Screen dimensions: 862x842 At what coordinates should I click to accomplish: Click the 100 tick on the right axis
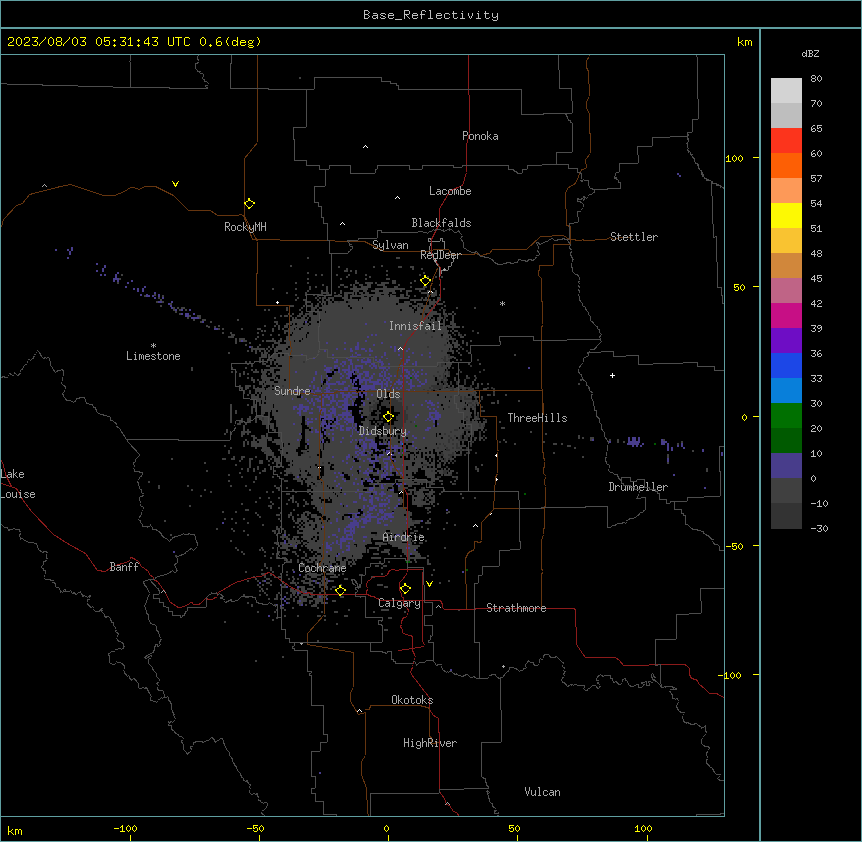(x=734, y=158)
